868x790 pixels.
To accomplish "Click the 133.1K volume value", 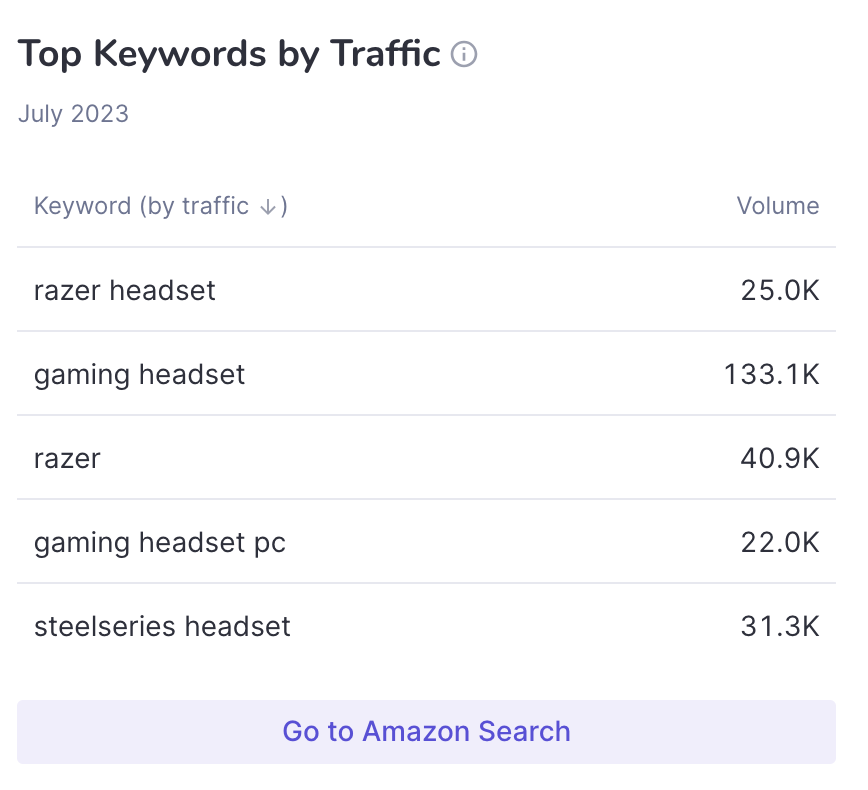I will [x=772, y=374].
